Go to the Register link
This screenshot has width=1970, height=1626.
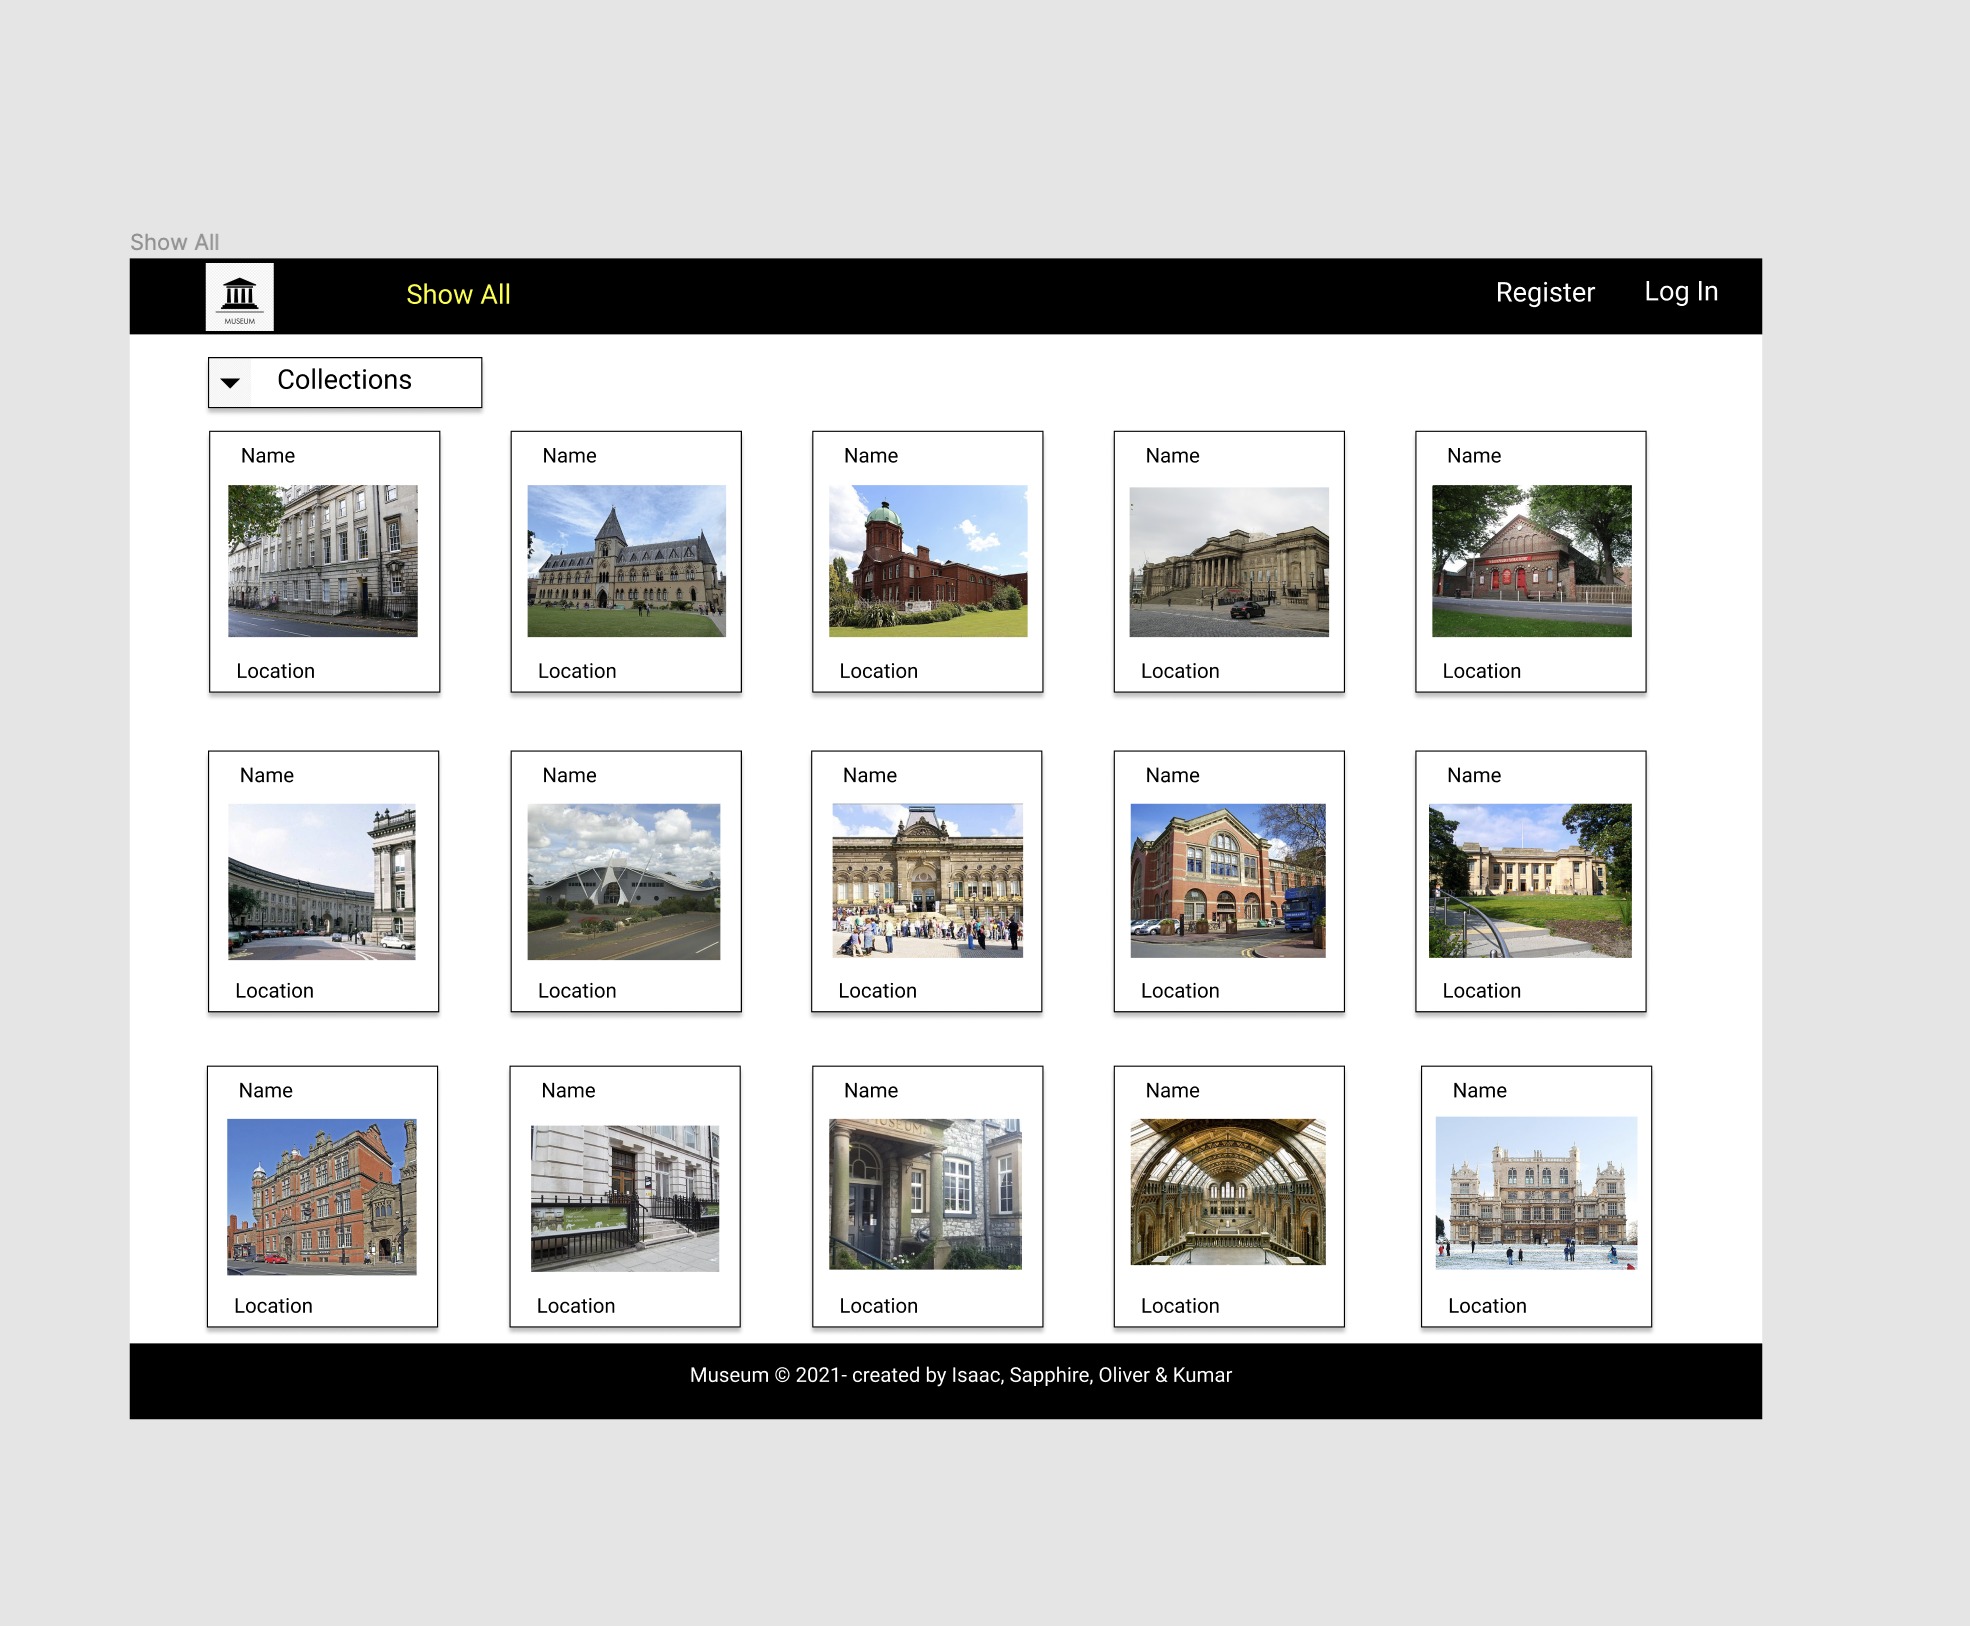tap(1545, 292)
